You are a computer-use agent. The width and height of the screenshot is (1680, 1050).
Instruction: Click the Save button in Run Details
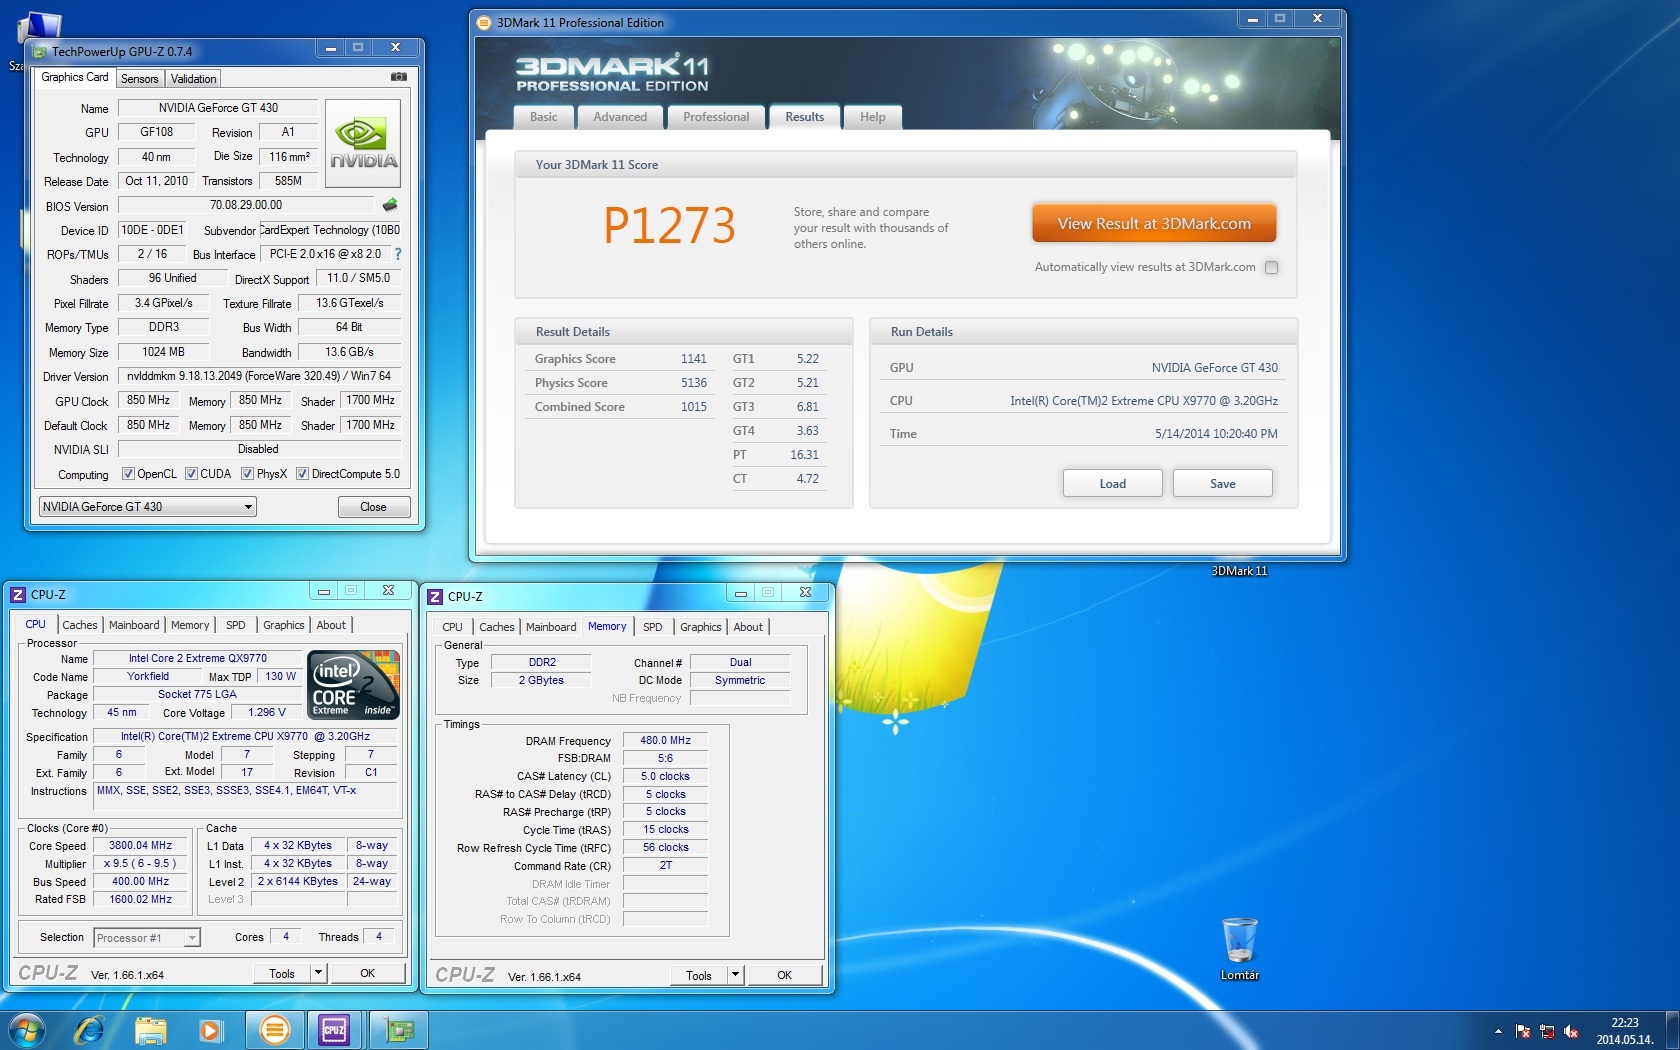click(1222, 483)
